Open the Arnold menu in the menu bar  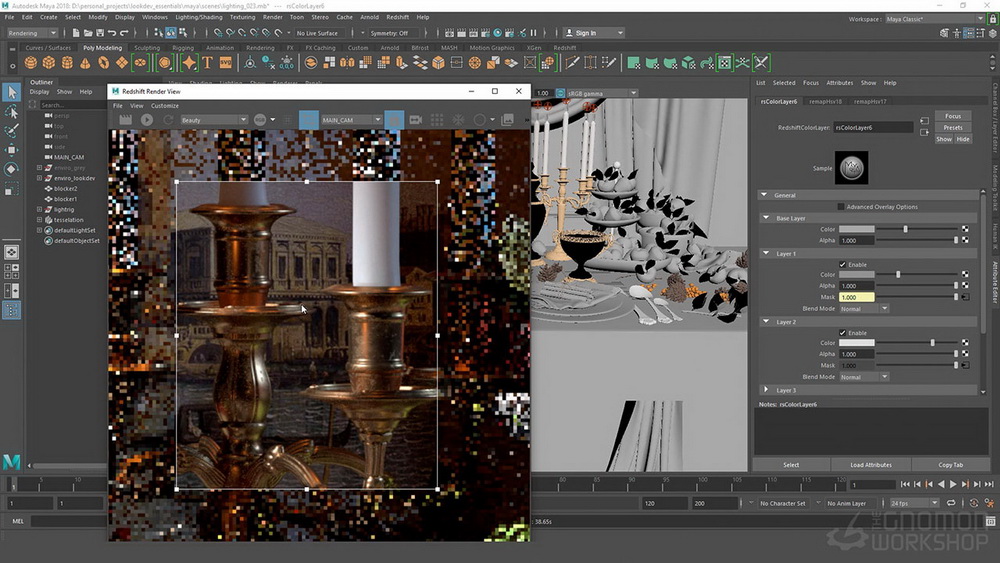click(x=369, y=17)
